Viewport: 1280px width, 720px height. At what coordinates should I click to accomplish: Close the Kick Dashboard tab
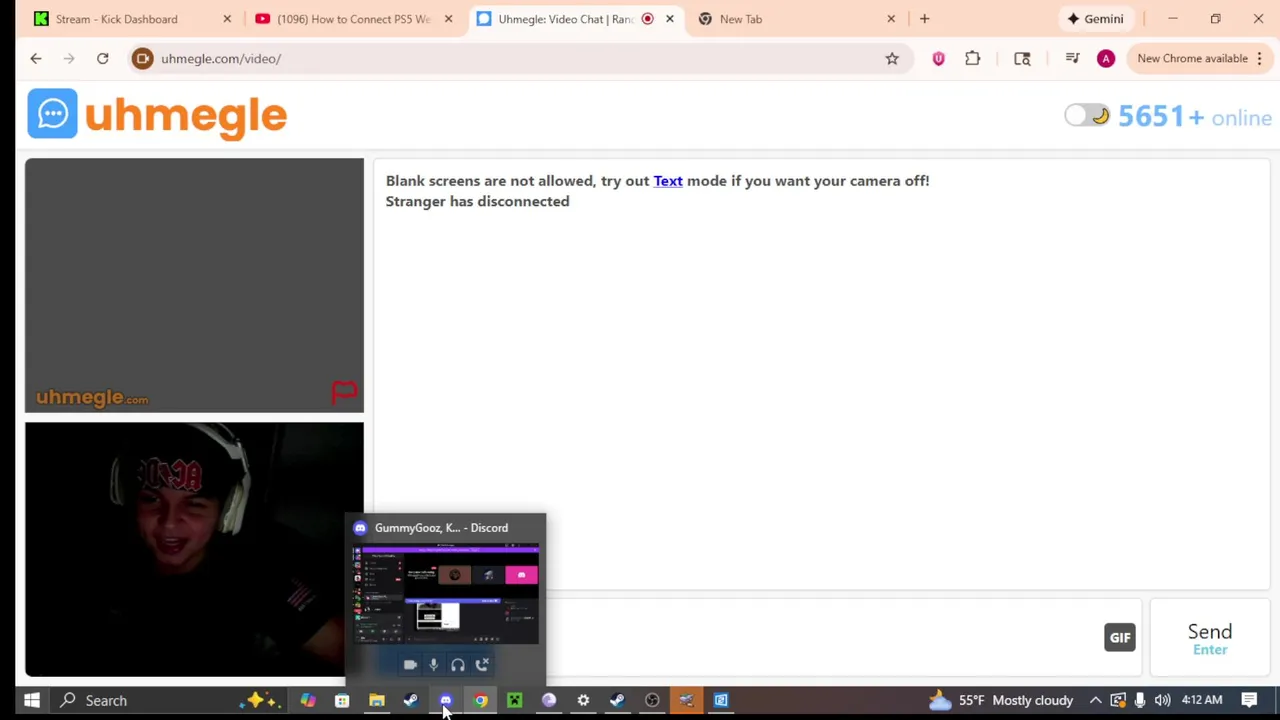(227, 19)
